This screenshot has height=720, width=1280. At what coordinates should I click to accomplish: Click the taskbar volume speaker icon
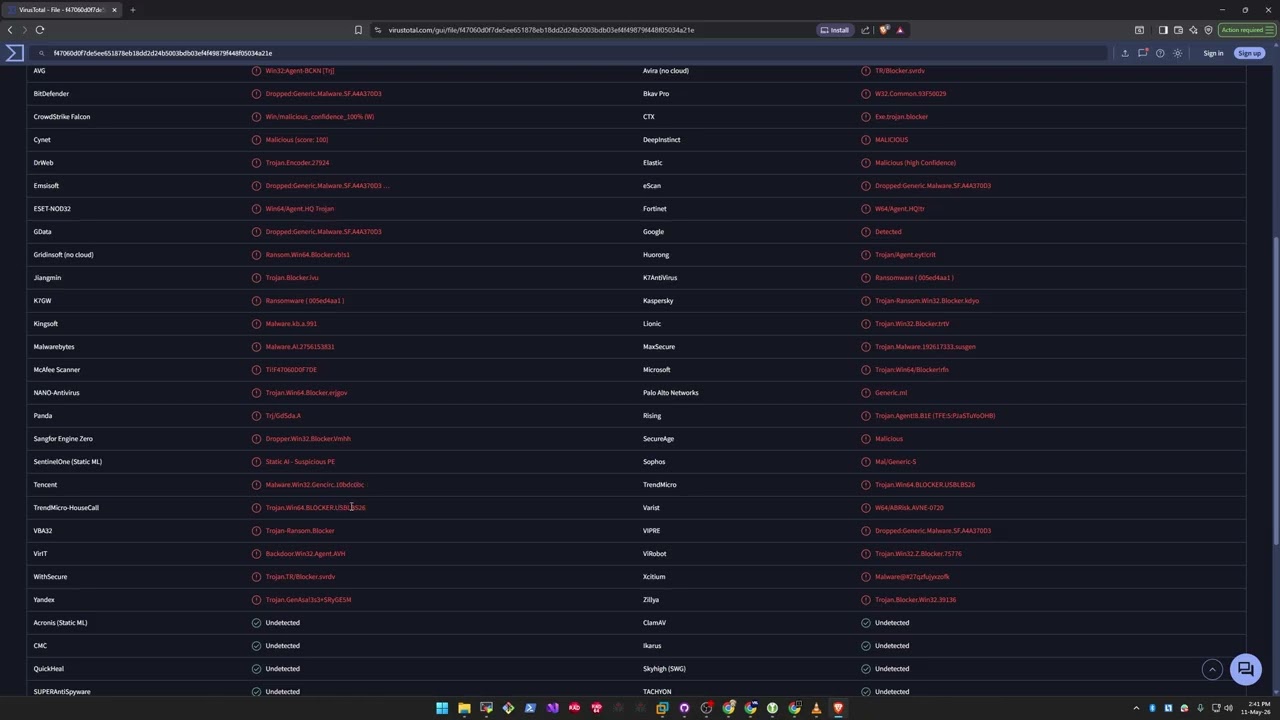(x=1228, y=708)
